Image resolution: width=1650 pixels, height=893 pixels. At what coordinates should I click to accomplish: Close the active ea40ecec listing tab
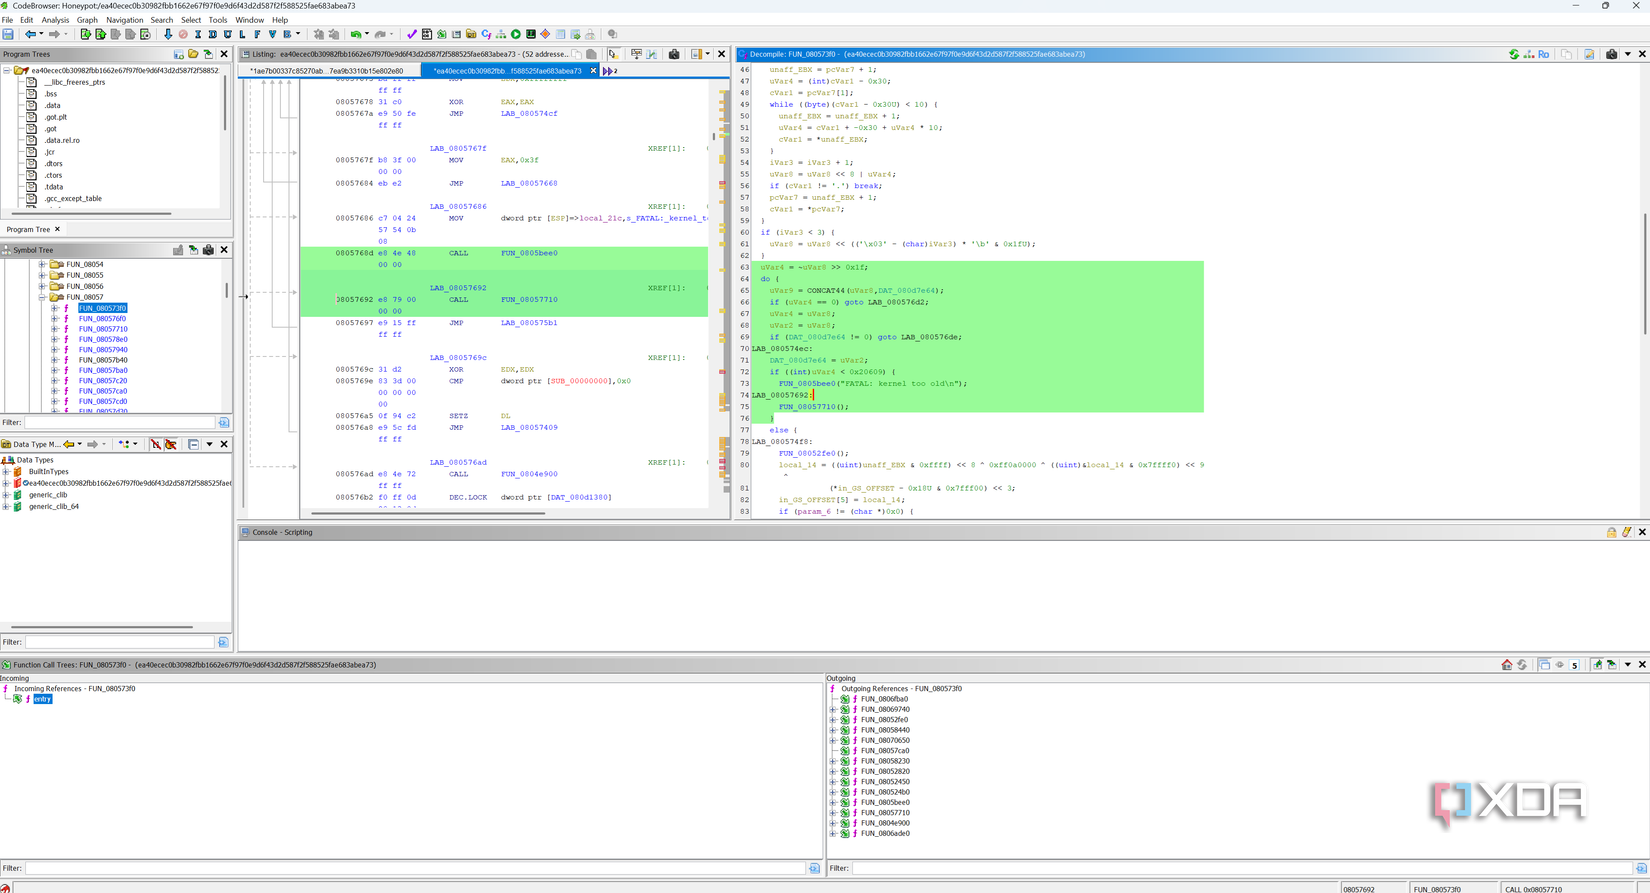tap(593, 71)
